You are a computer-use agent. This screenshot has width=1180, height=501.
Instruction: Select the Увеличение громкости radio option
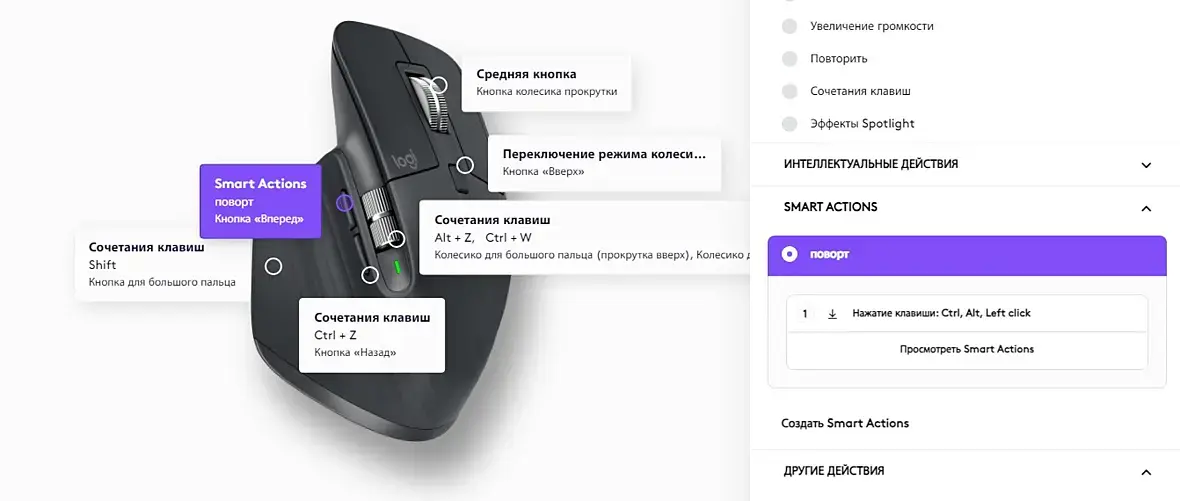(789, 26)
